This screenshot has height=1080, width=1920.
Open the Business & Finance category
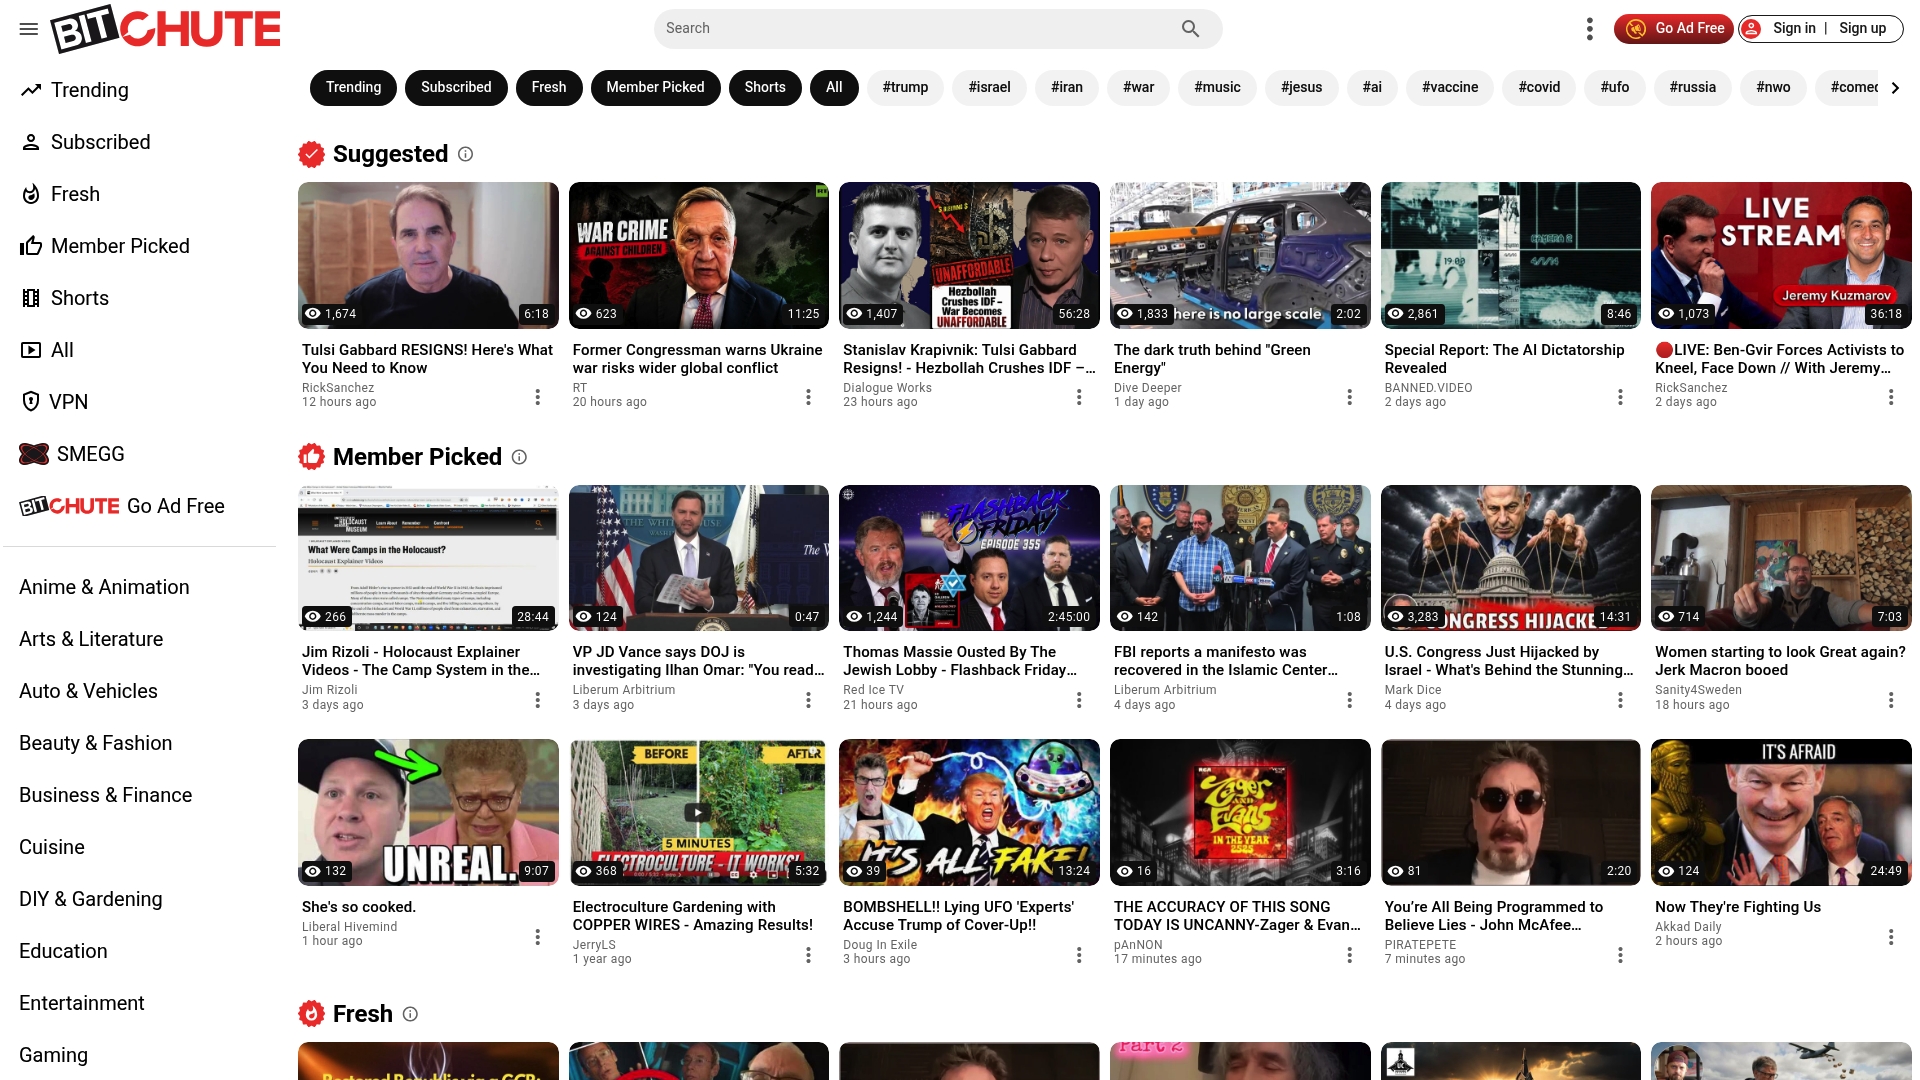(106, 795)
